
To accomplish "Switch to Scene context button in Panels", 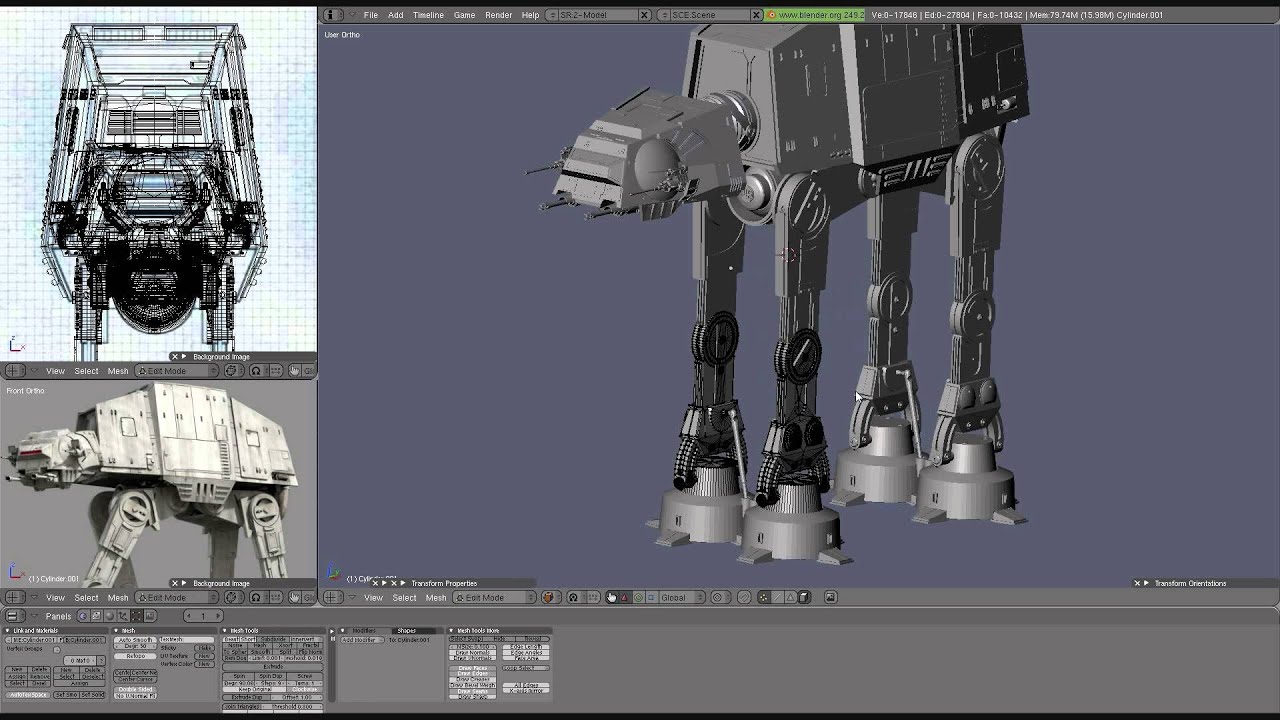I will coord(150,616).
